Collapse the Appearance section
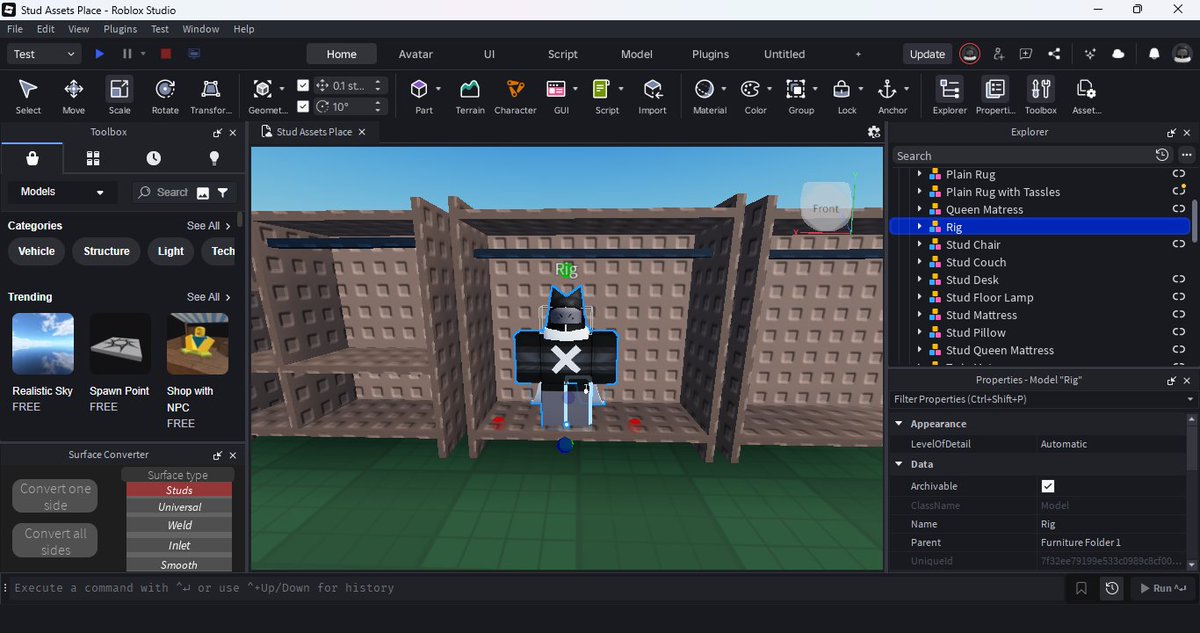Viewport: 1200px width, 633px height. coord(899,424)
